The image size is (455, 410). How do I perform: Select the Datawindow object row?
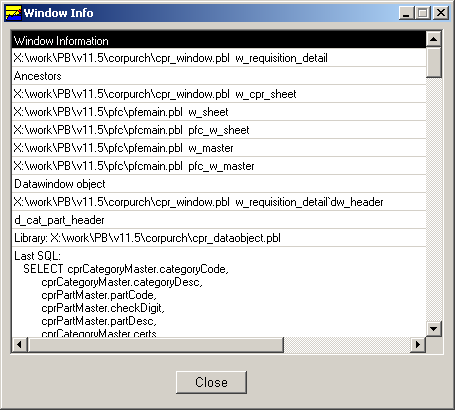219,184
